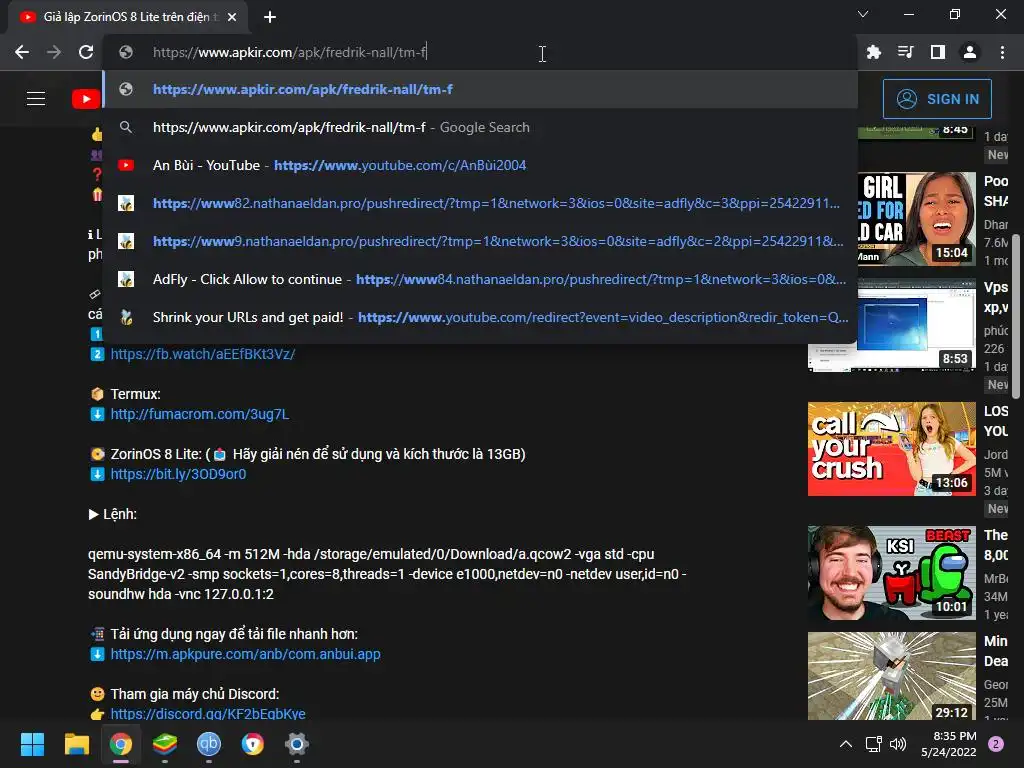Open BlueStacks from the taskbar

(165, 744)
